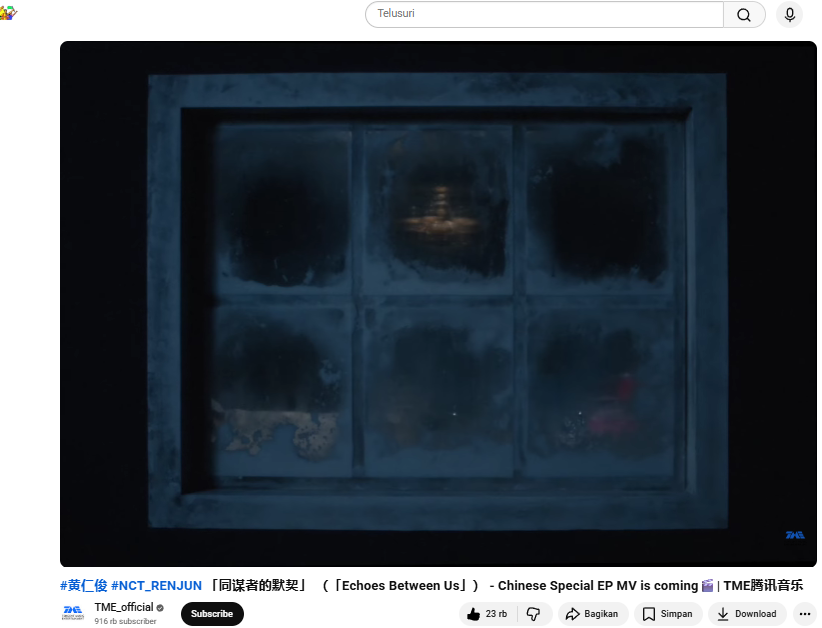Click the Telusuri search input field
This screenshot has height=628, width=822.
pyautogui.click(x=544, y=14)
